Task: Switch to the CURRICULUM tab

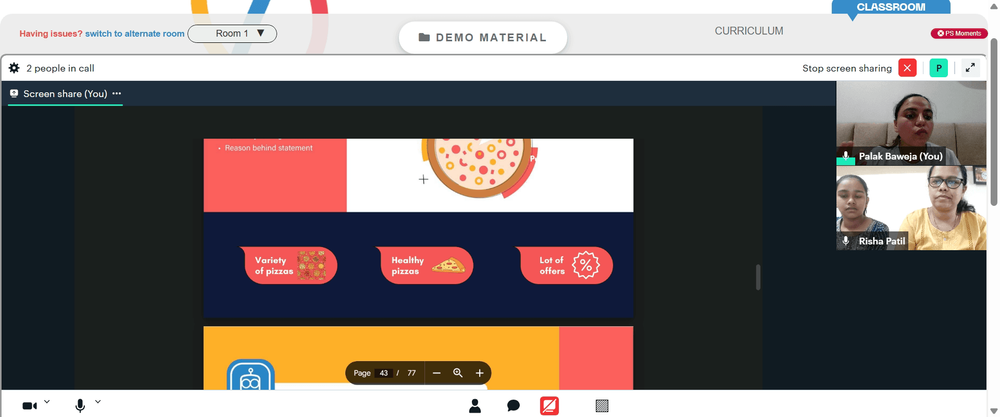Action: [x=749, y=31]
